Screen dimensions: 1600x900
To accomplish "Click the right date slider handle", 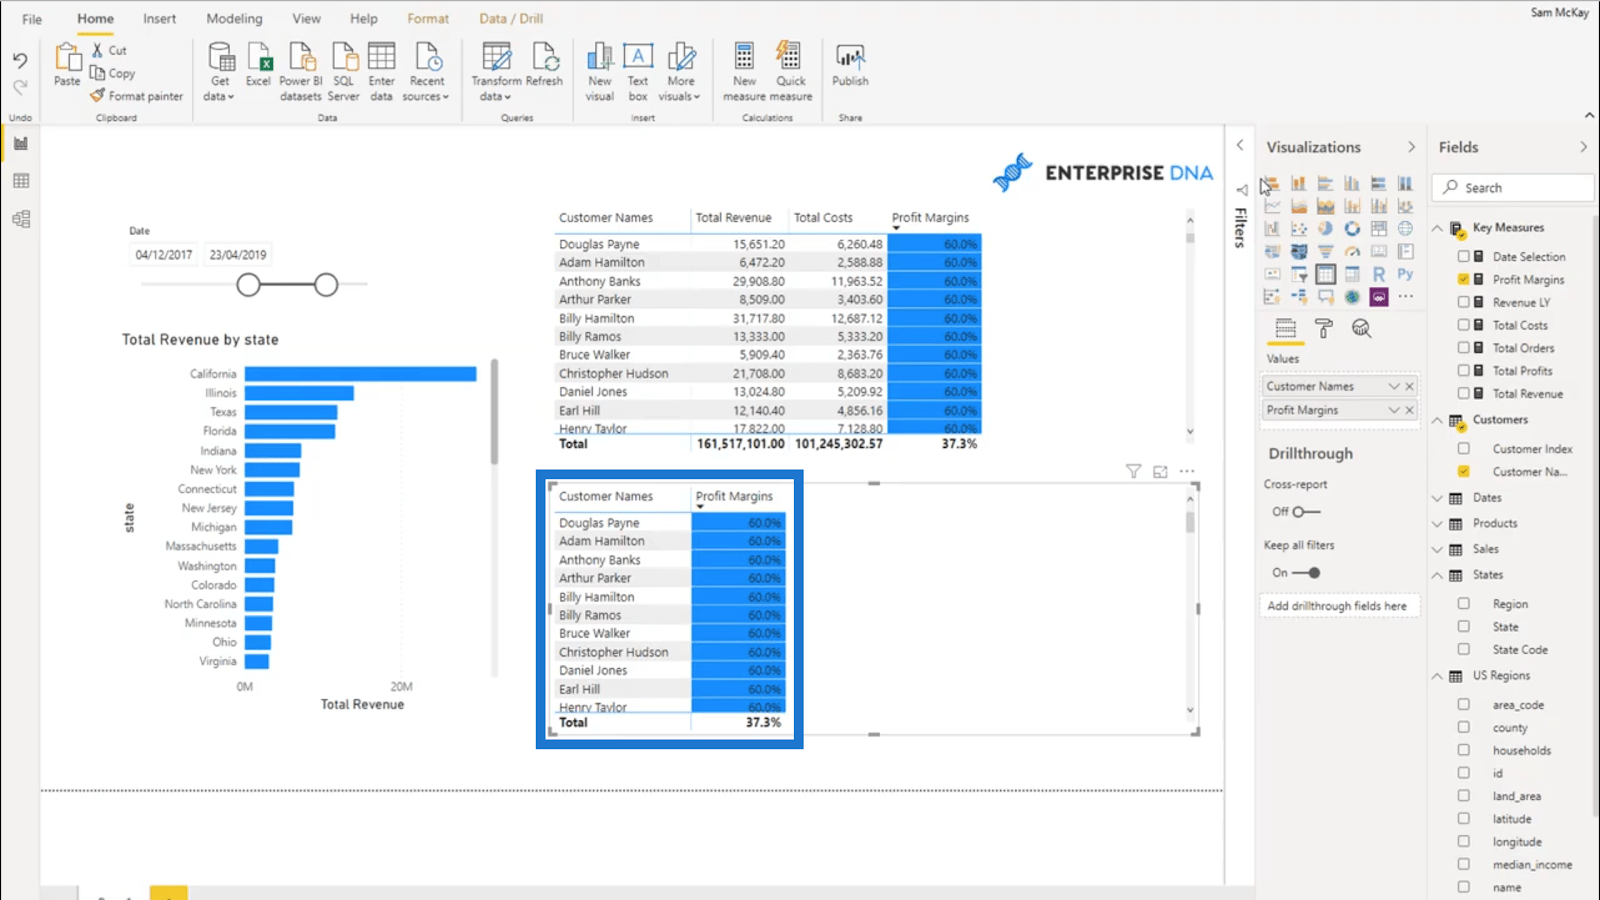I will click(326, 285).
